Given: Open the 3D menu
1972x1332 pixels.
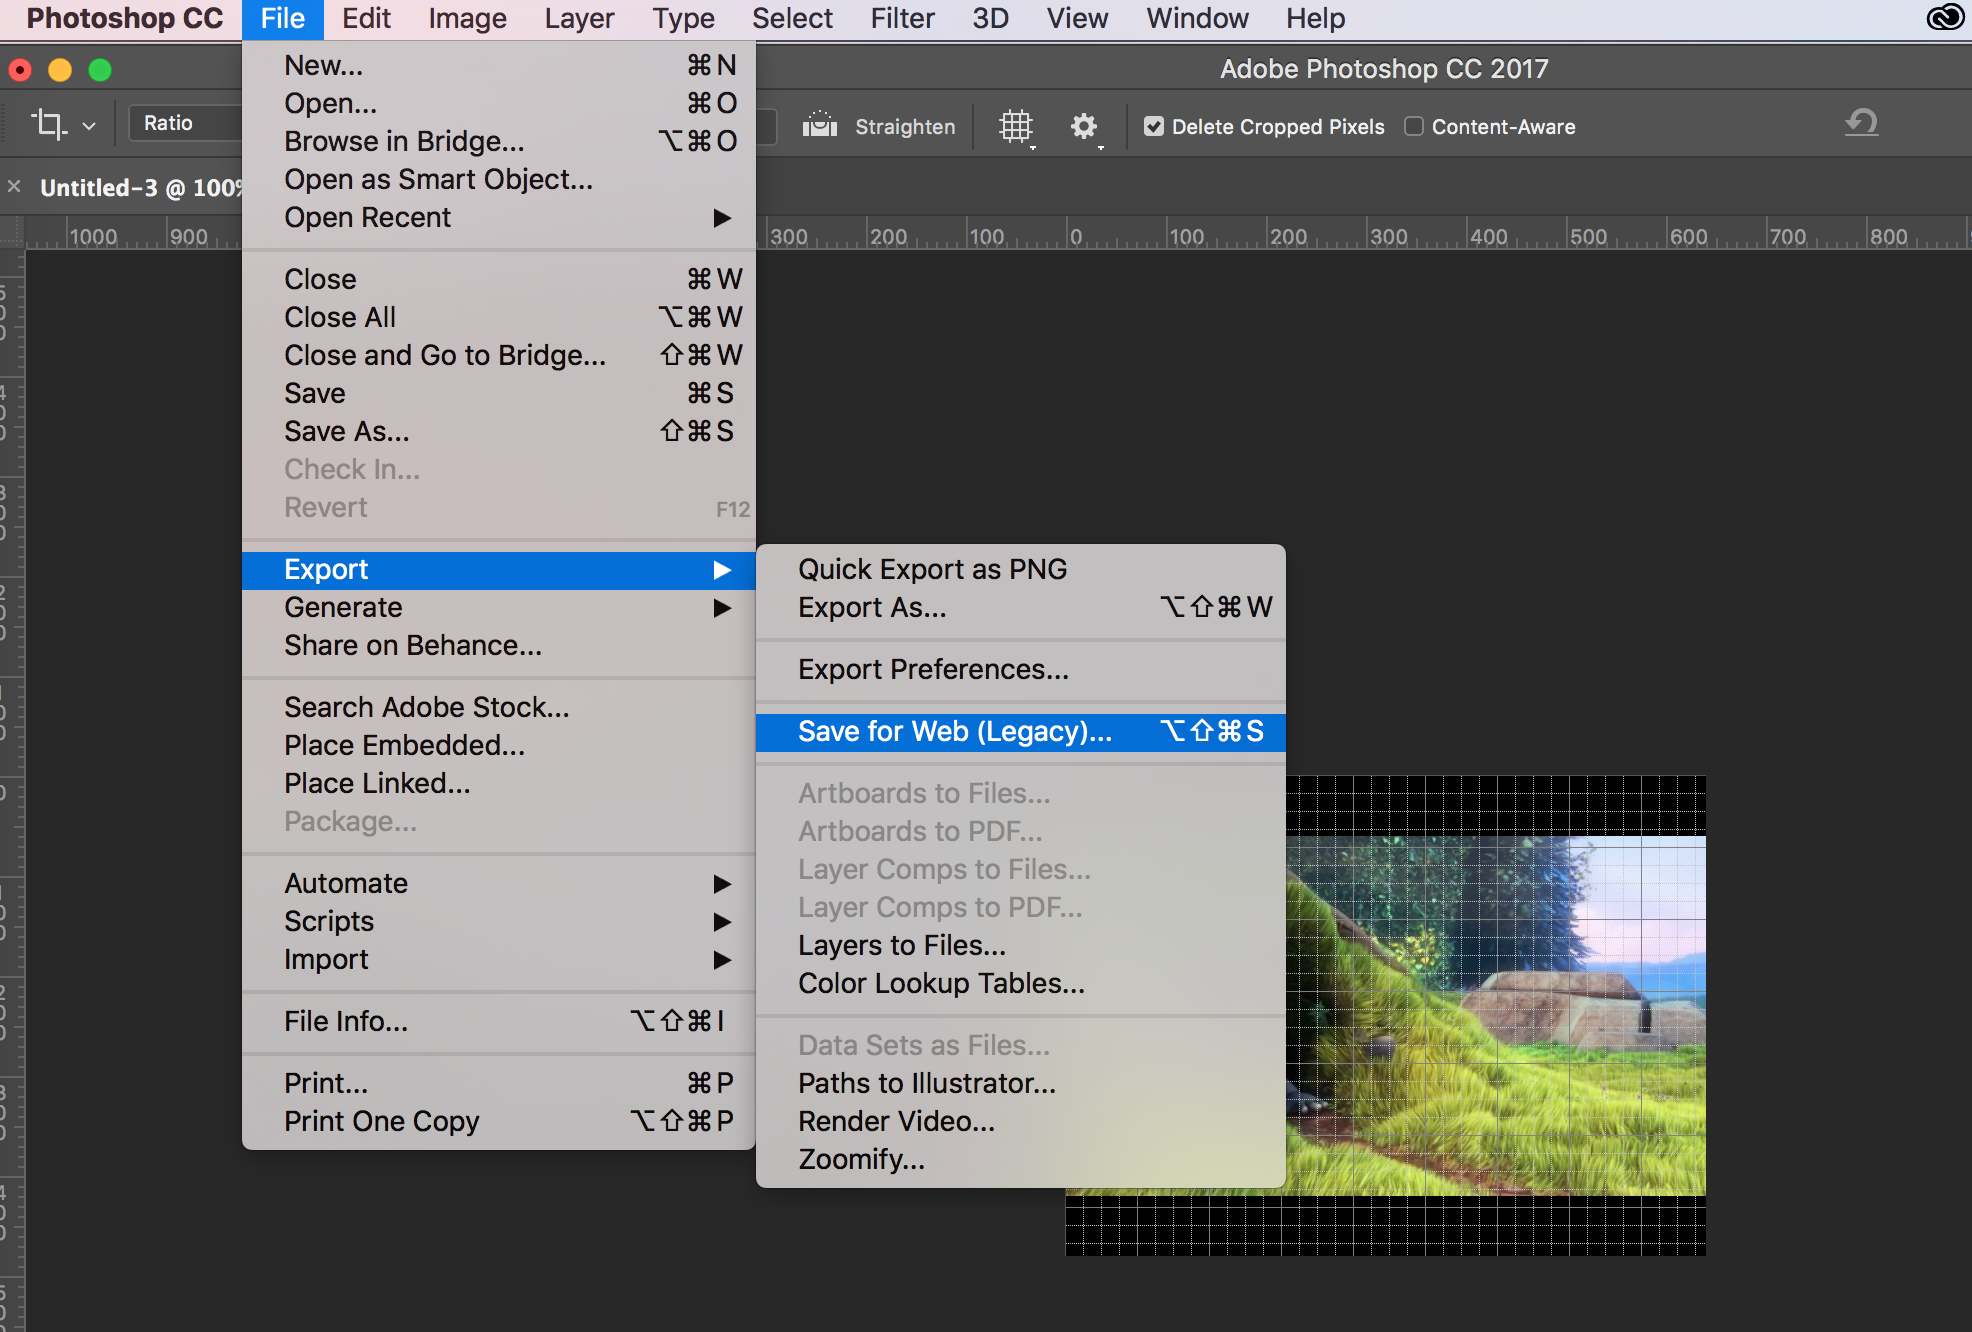Looking at the screenshot, I should click(x=990, y=18).
